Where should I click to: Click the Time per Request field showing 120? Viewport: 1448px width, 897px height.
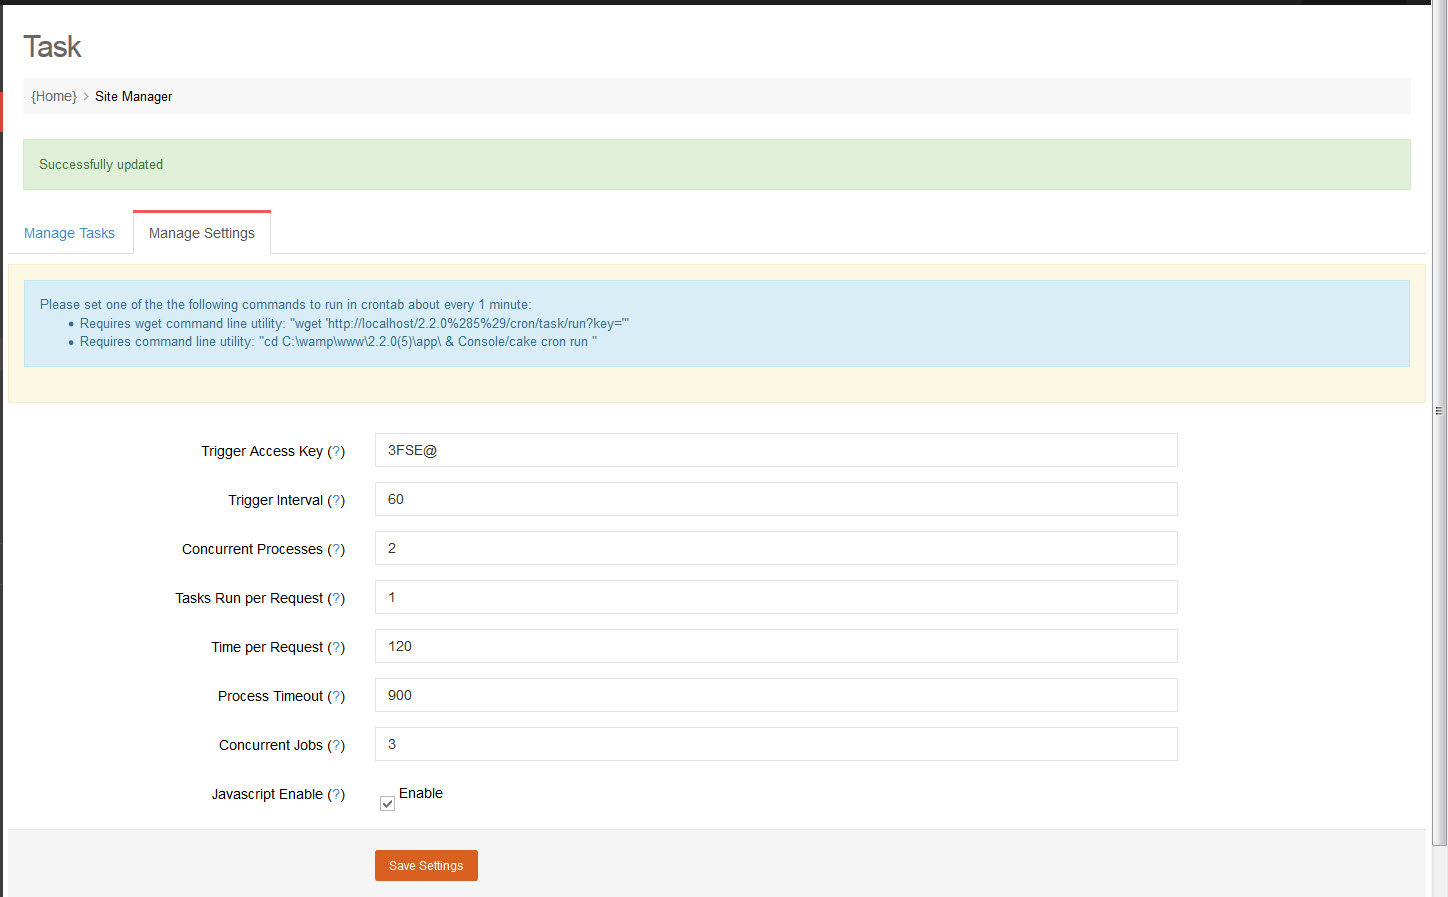click(x=775, y=646)
